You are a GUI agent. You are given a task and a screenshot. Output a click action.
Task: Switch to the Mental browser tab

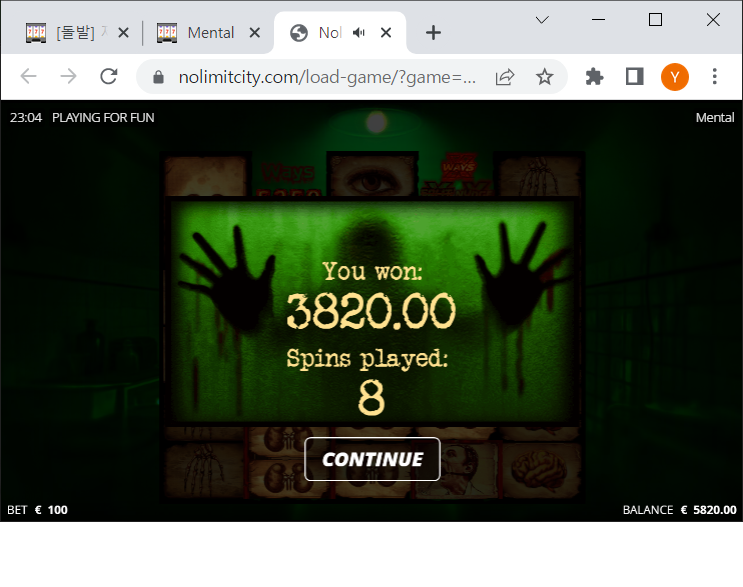208,33
